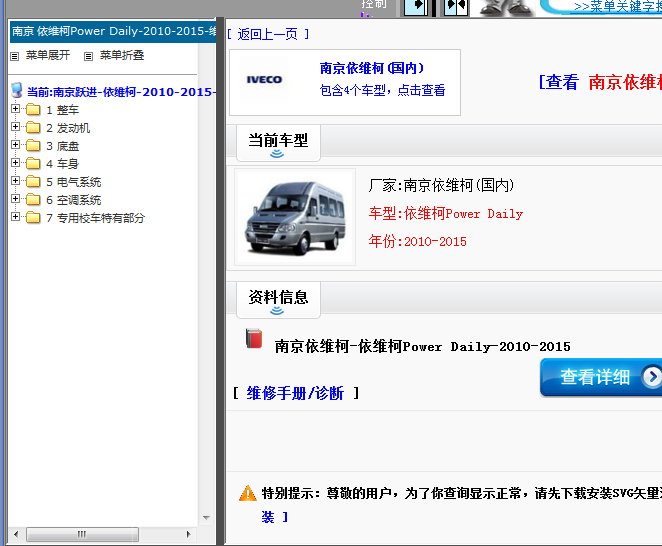Select tree item 3 底盘
Screen dimensions: 662x546
pos(62,146)
